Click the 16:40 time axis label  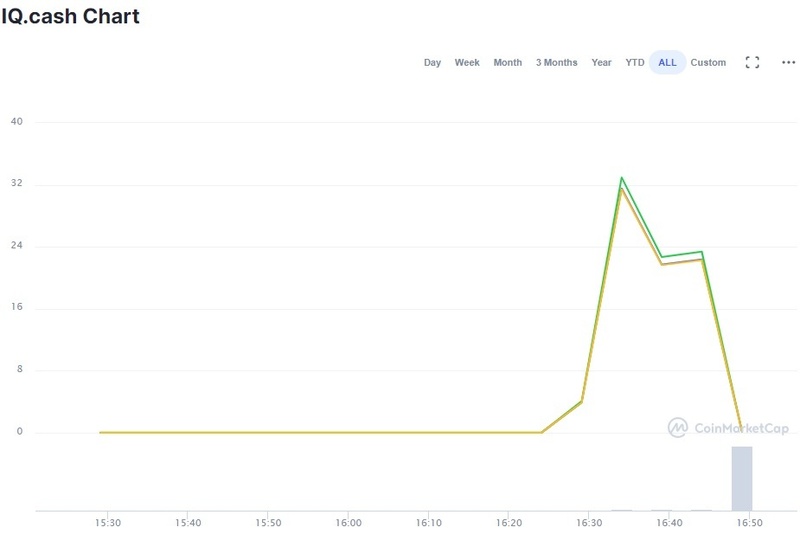[669, 523]
